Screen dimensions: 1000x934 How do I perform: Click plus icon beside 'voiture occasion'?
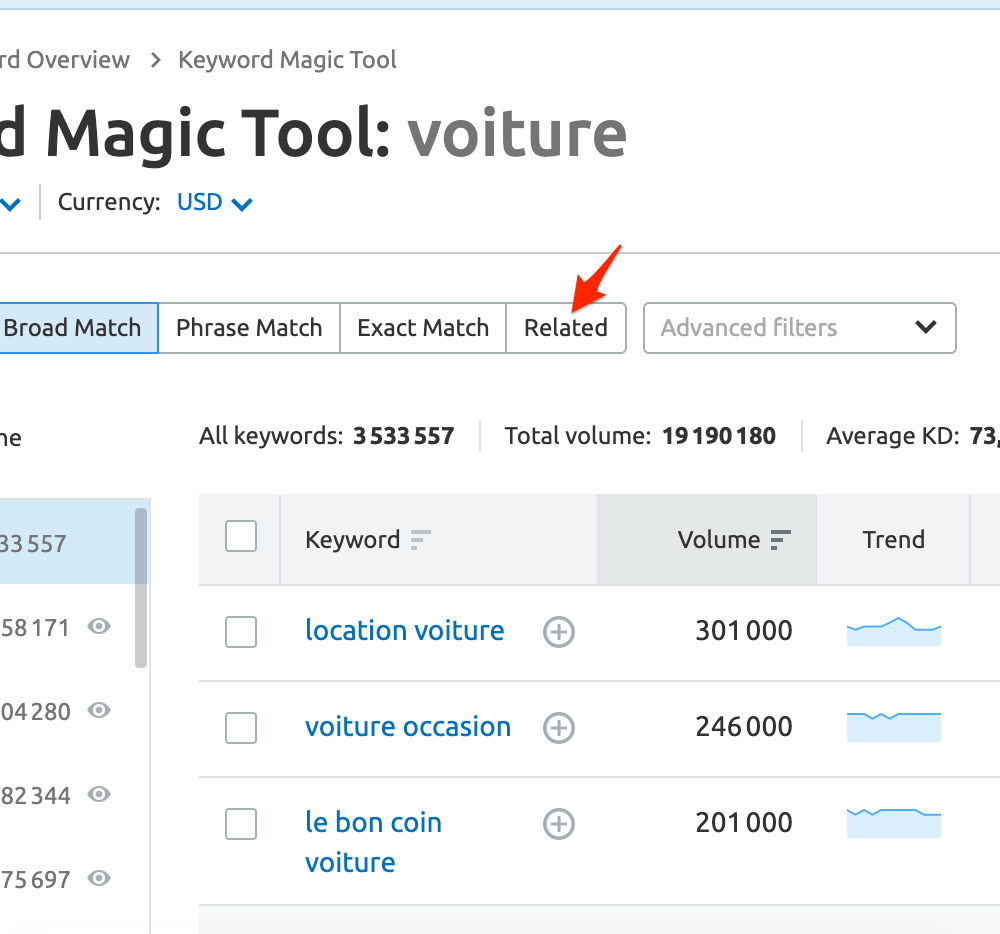tap(558, 728)
